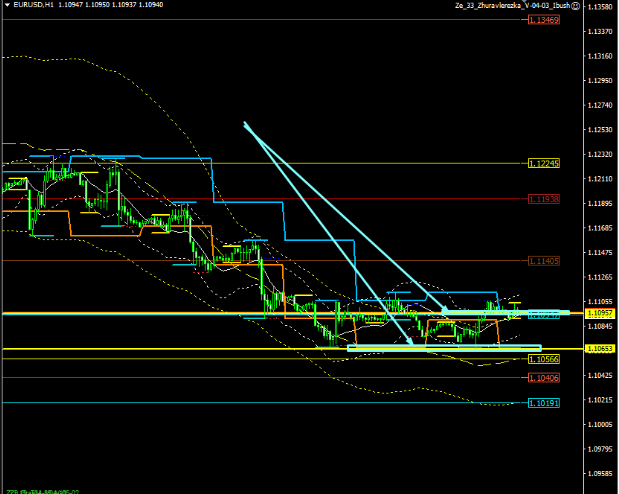
Task: Click 1.09795 on the price scale
Action: click(600, 449)
